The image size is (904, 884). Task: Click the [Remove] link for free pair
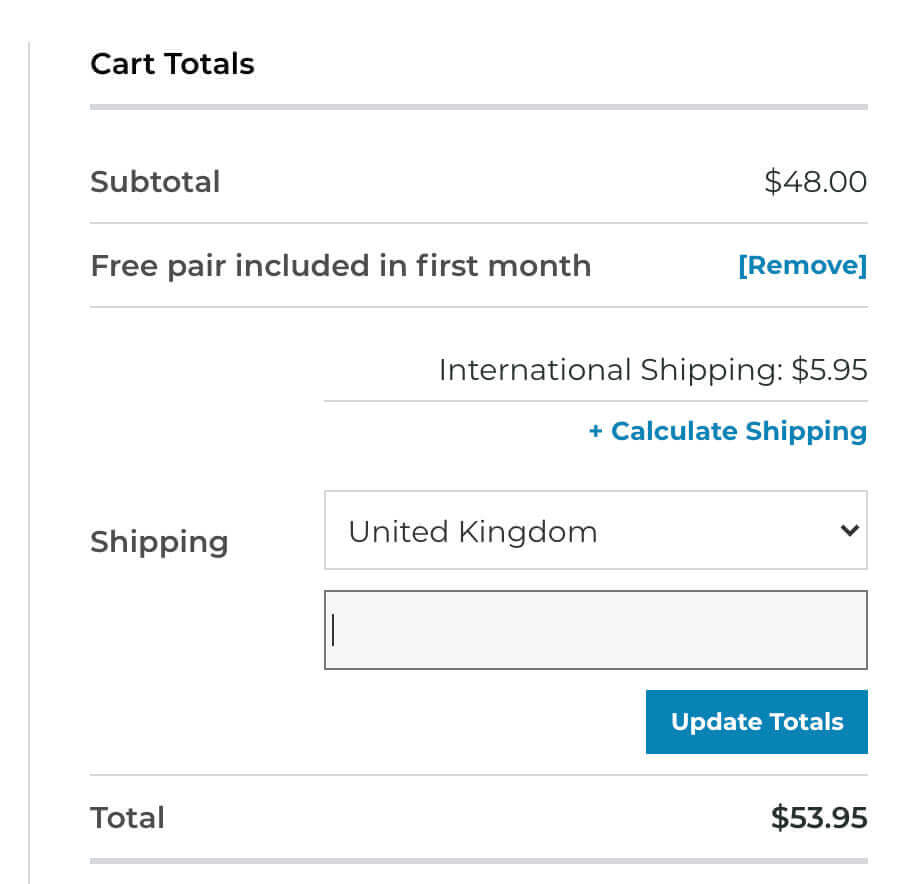click(801, 265)
